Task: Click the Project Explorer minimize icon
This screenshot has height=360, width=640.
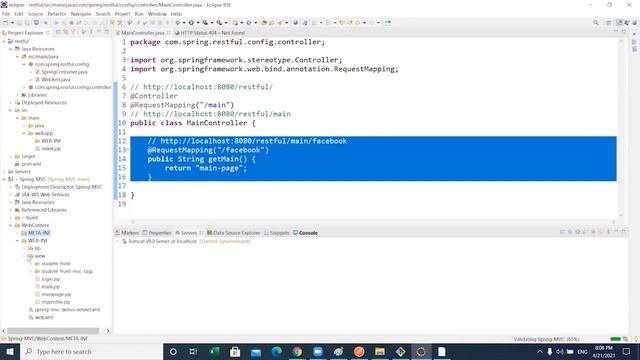Action: point(99,32)
